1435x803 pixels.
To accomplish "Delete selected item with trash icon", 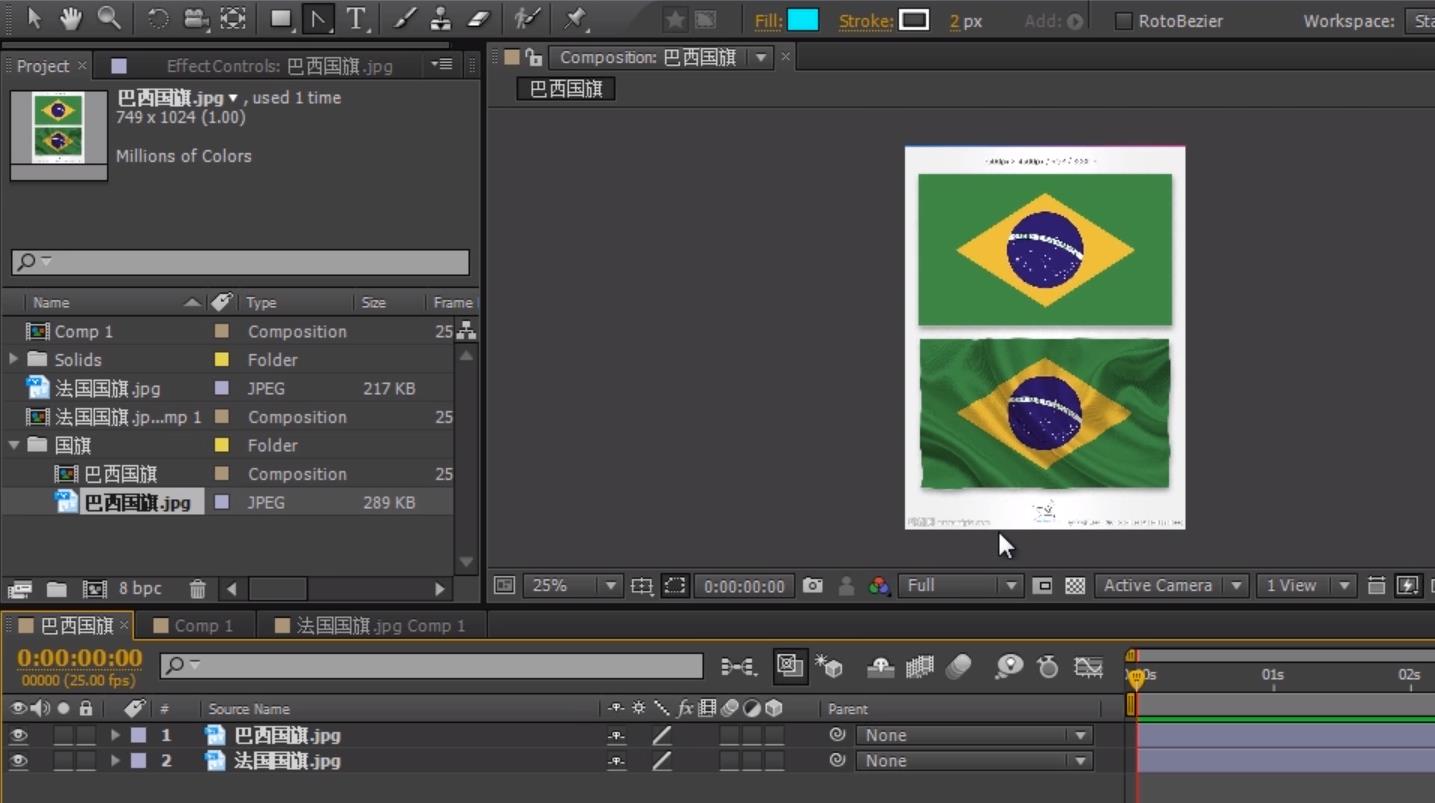I will 198,589.
